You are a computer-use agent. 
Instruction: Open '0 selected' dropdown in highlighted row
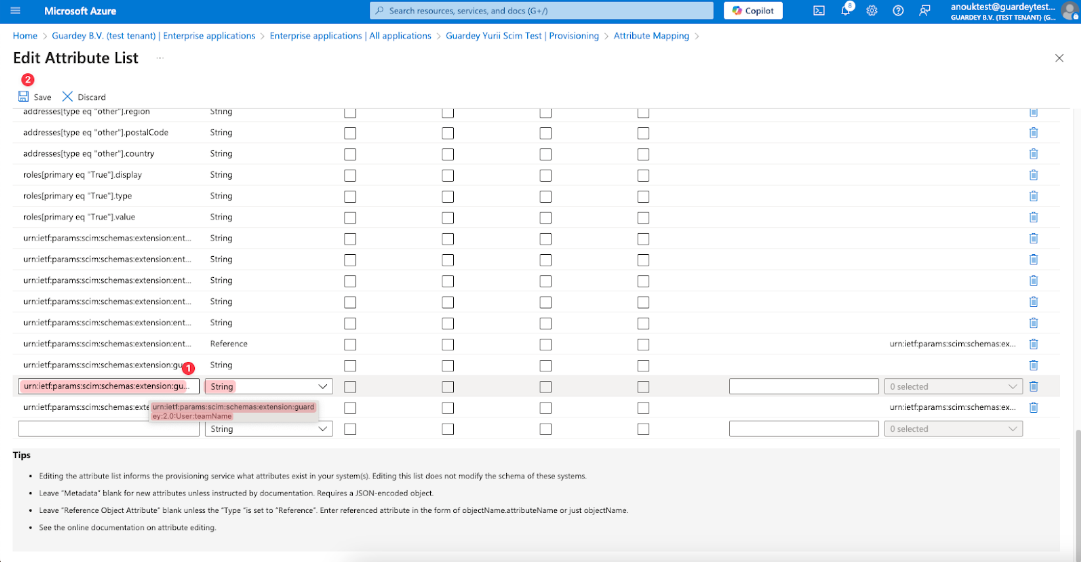pyautogui.click(x=953, y=386)
